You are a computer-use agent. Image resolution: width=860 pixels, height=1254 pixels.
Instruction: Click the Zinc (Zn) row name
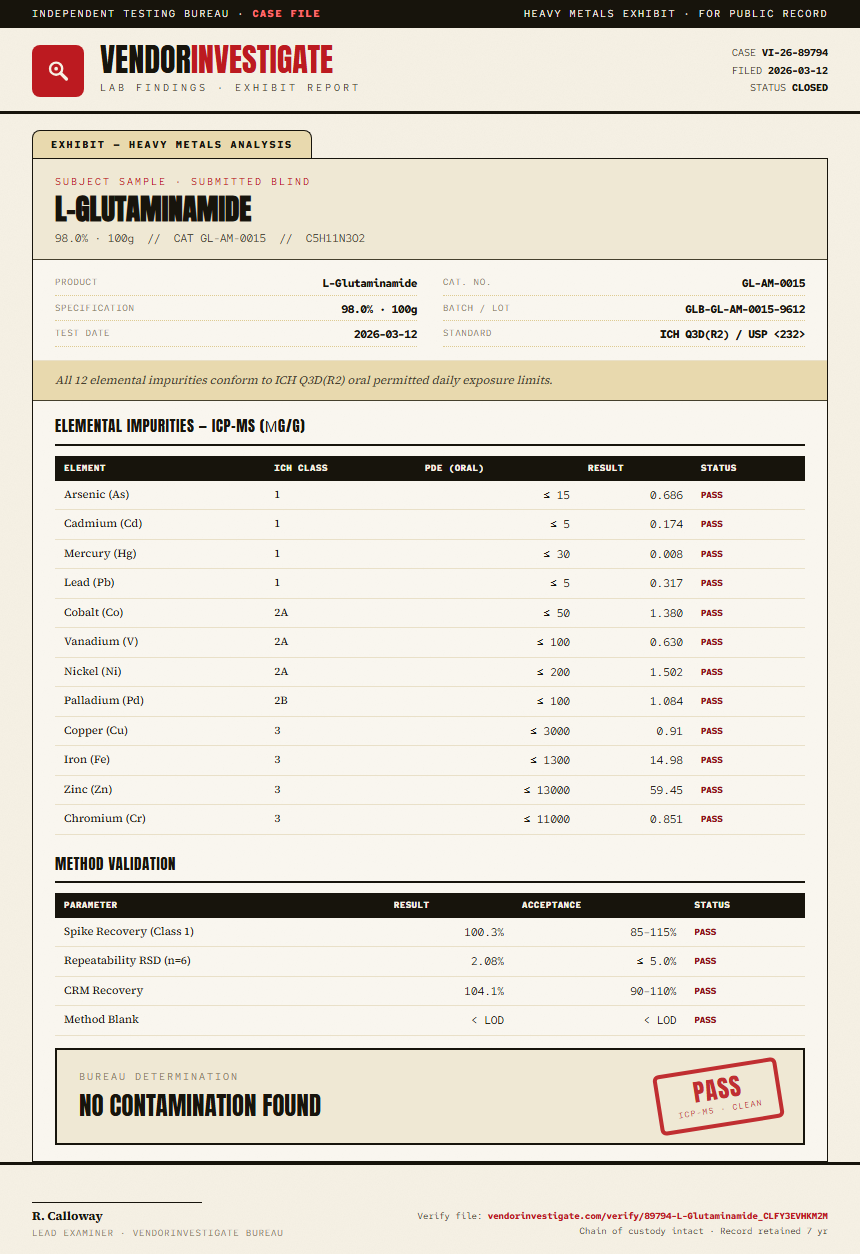88,790
